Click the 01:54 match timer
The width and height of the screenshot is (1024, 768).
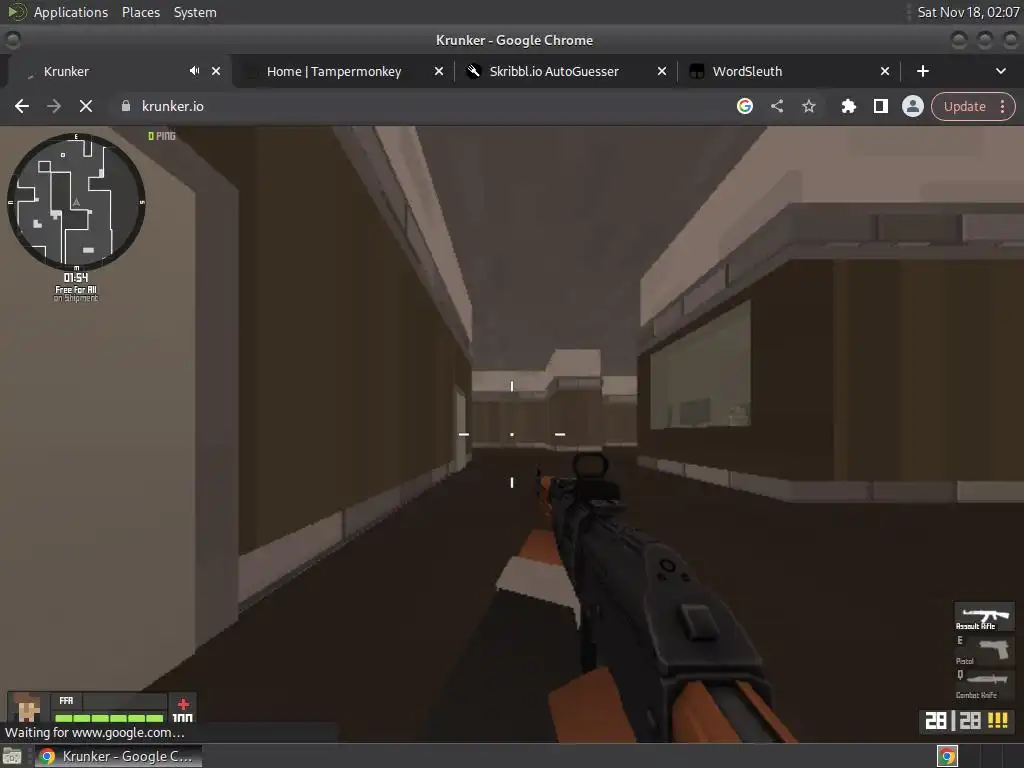point(76,278)
